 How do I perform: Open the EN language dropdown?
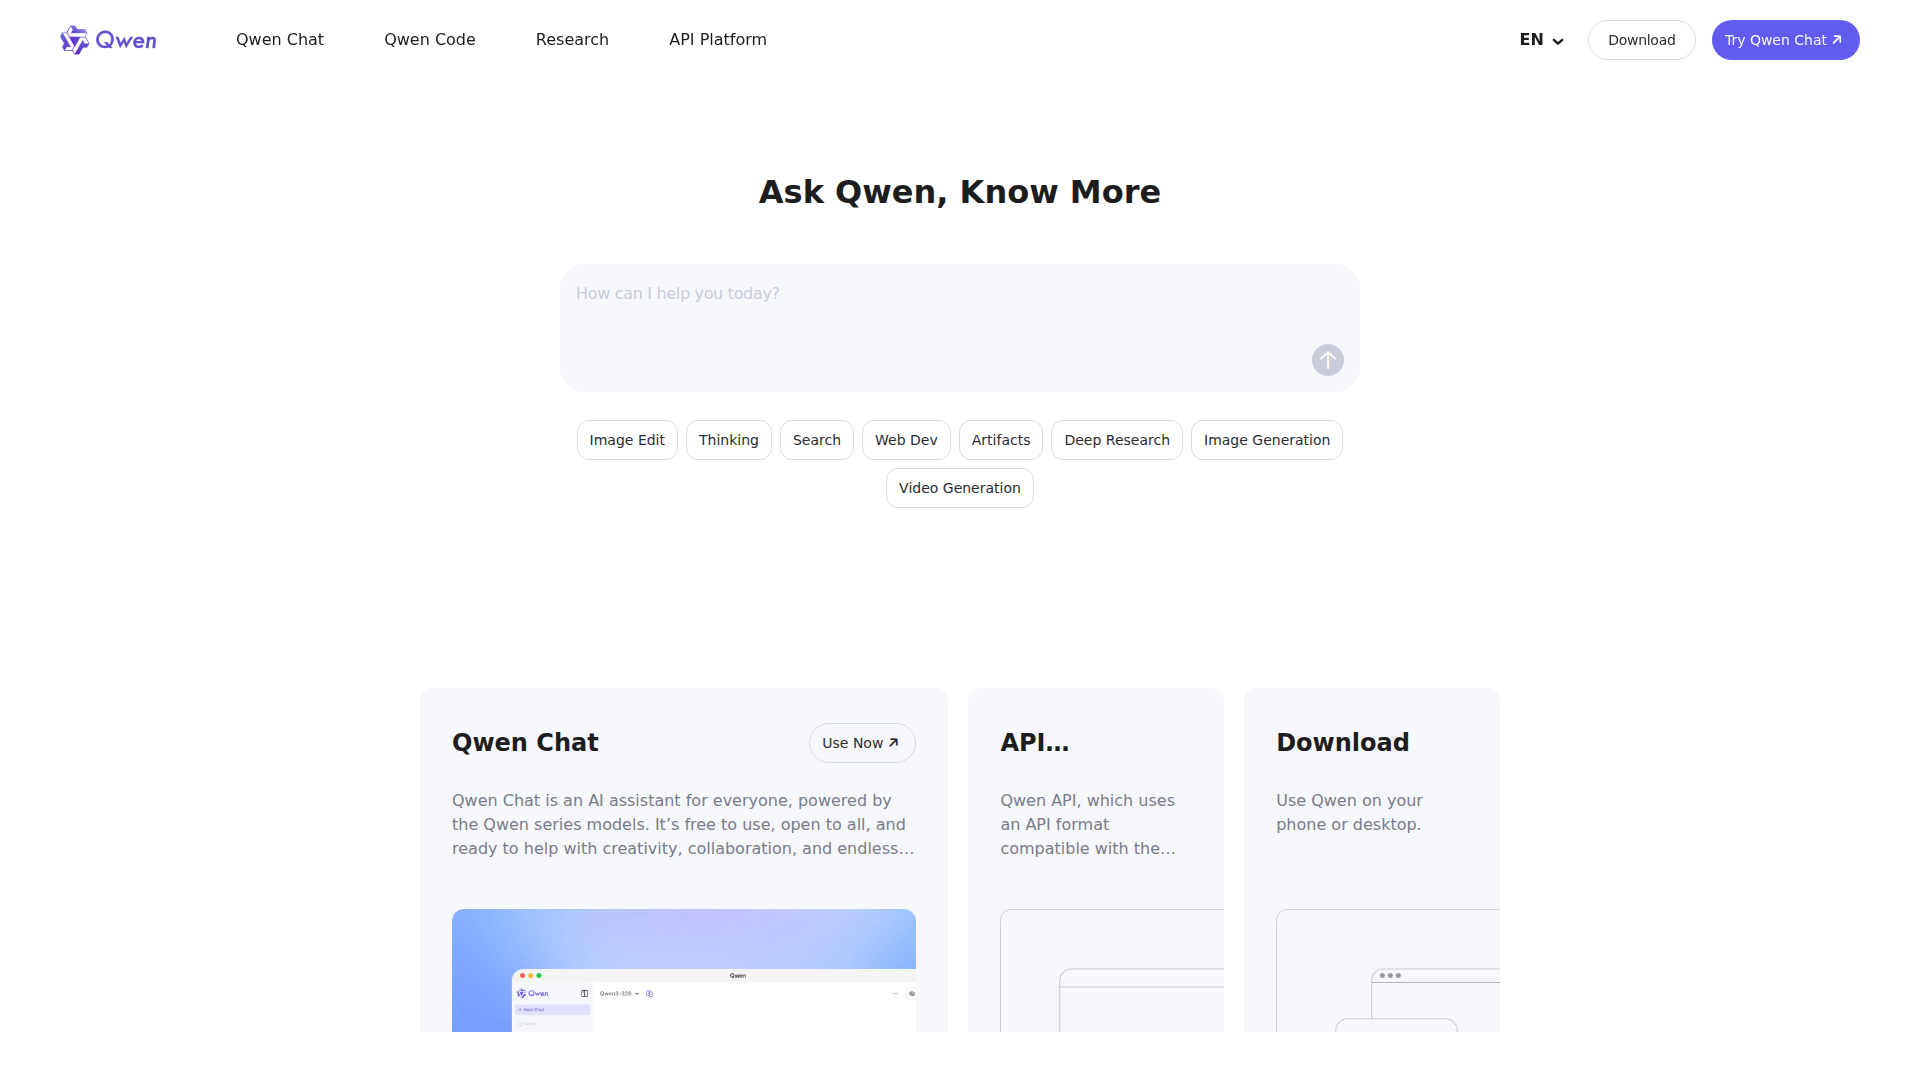(1541, 40)
